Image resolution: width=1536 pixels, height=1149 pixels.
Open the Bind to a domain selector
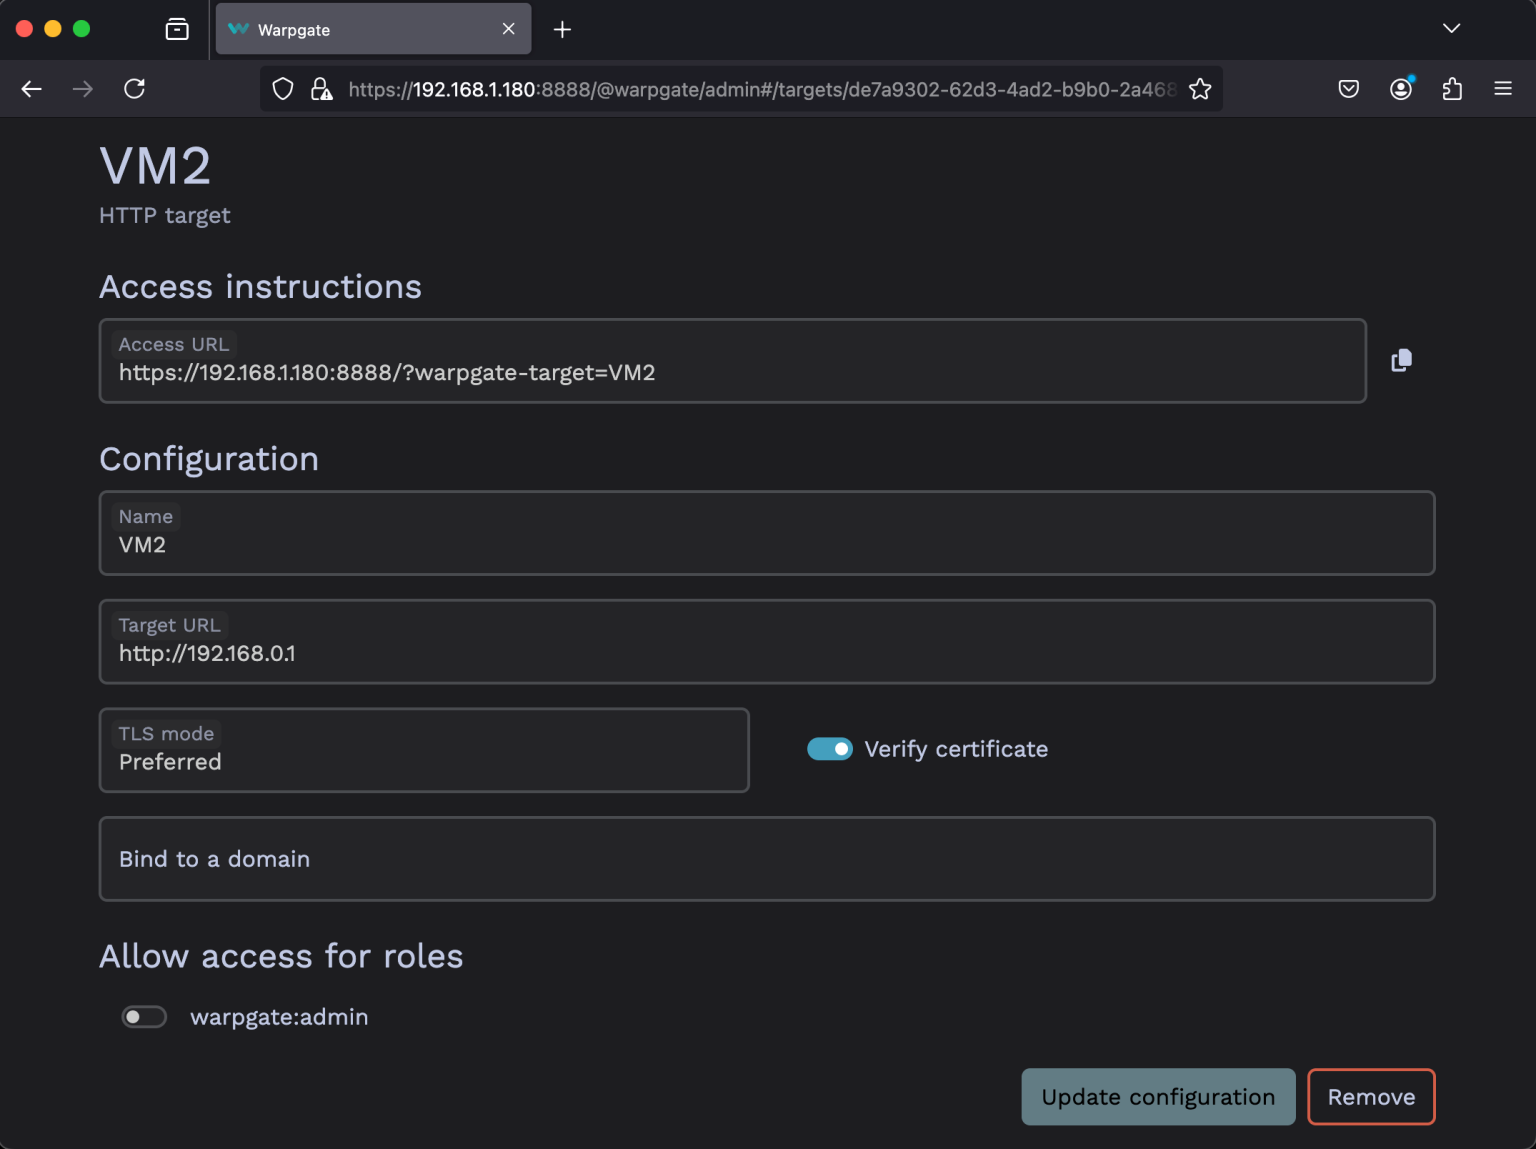tap(766, 859)
